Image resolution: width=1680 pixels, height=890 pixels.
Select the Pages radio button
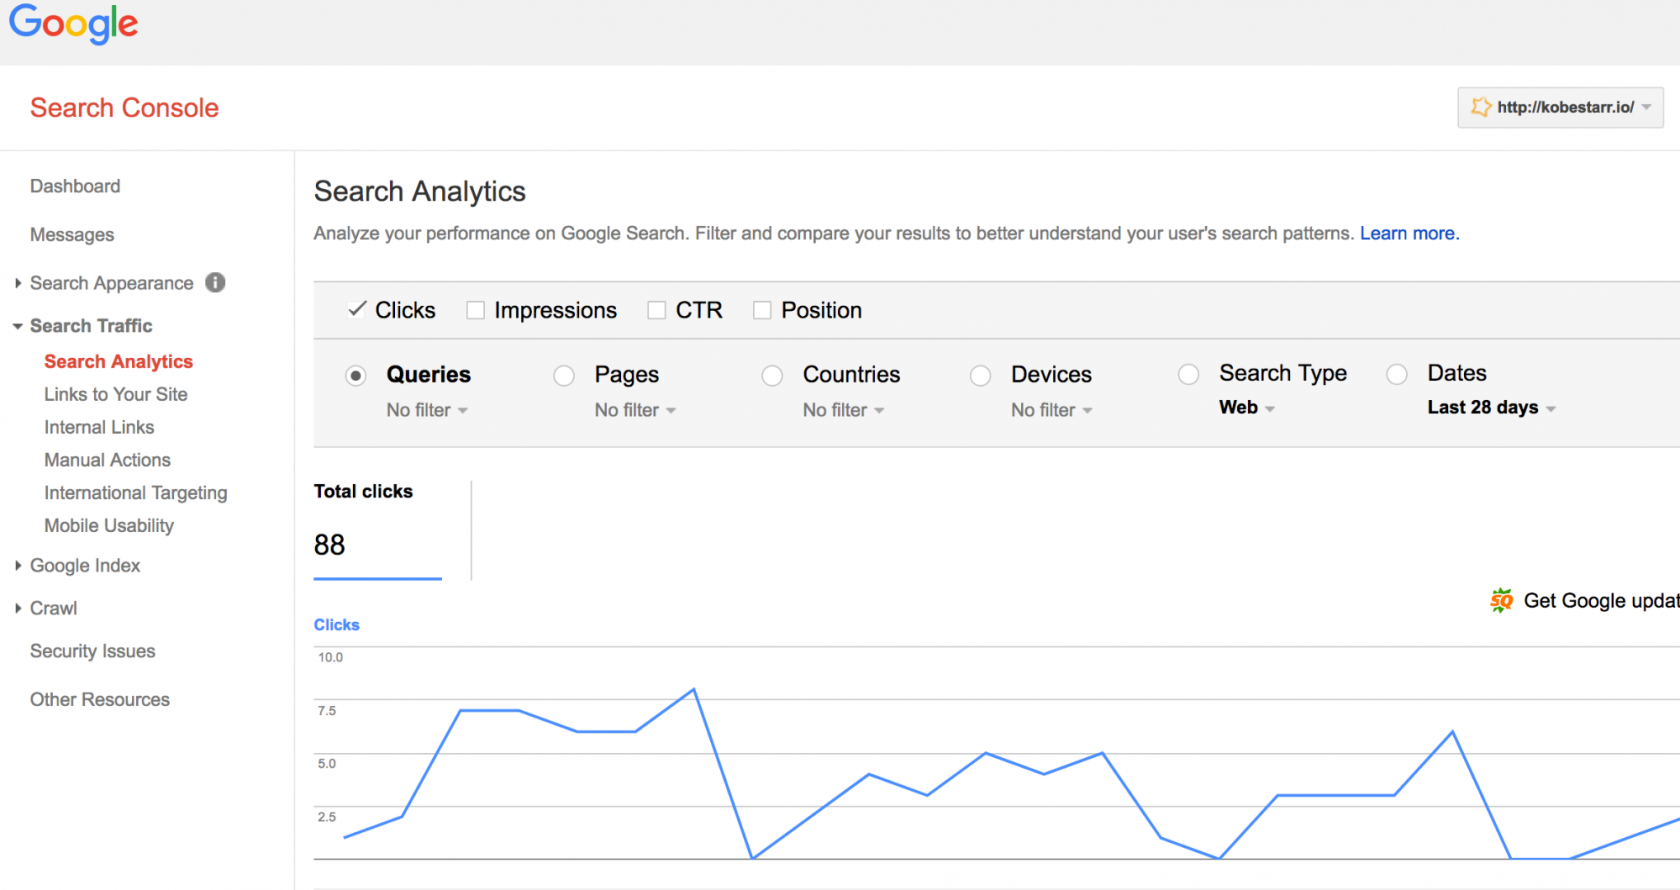(x=564, y=375)
